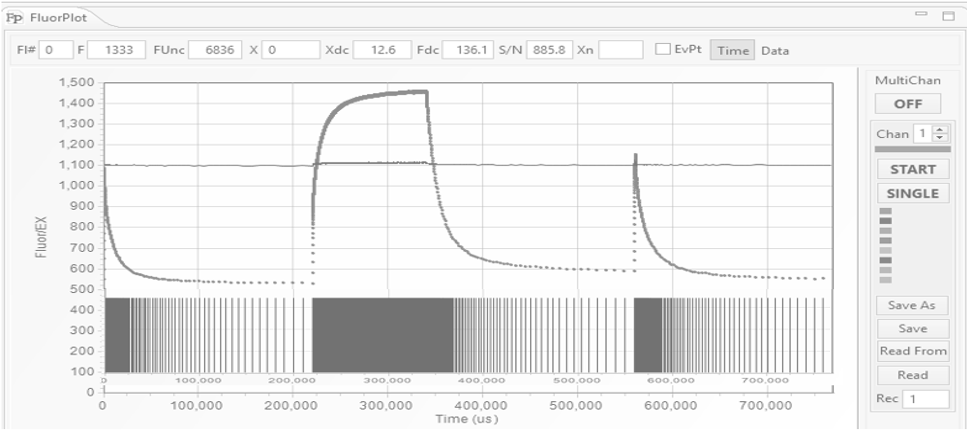
Task: Click the Read button
Action: click(911, 375)
